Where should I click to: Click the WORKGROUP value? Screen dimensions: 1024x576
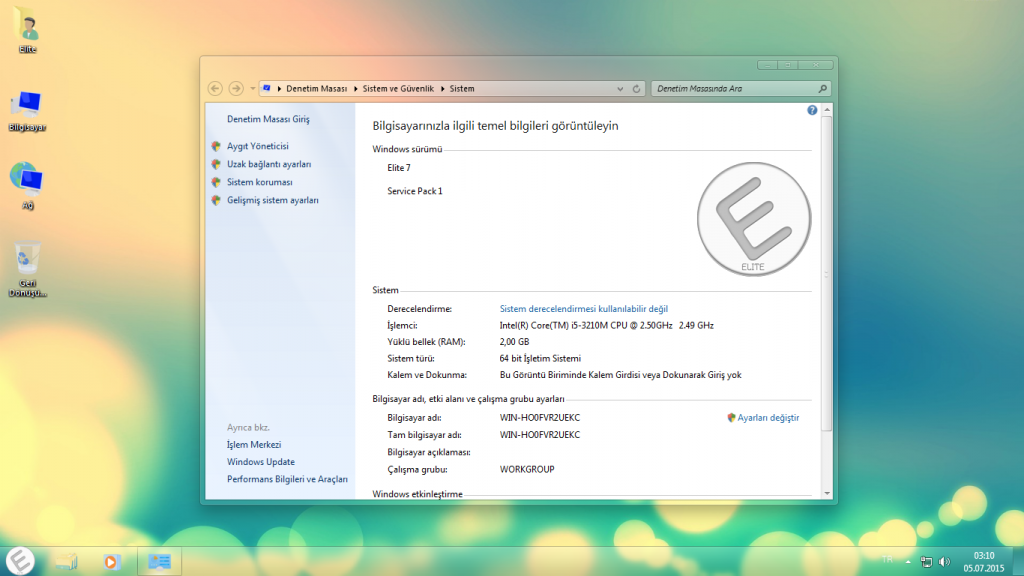(527, 470)
